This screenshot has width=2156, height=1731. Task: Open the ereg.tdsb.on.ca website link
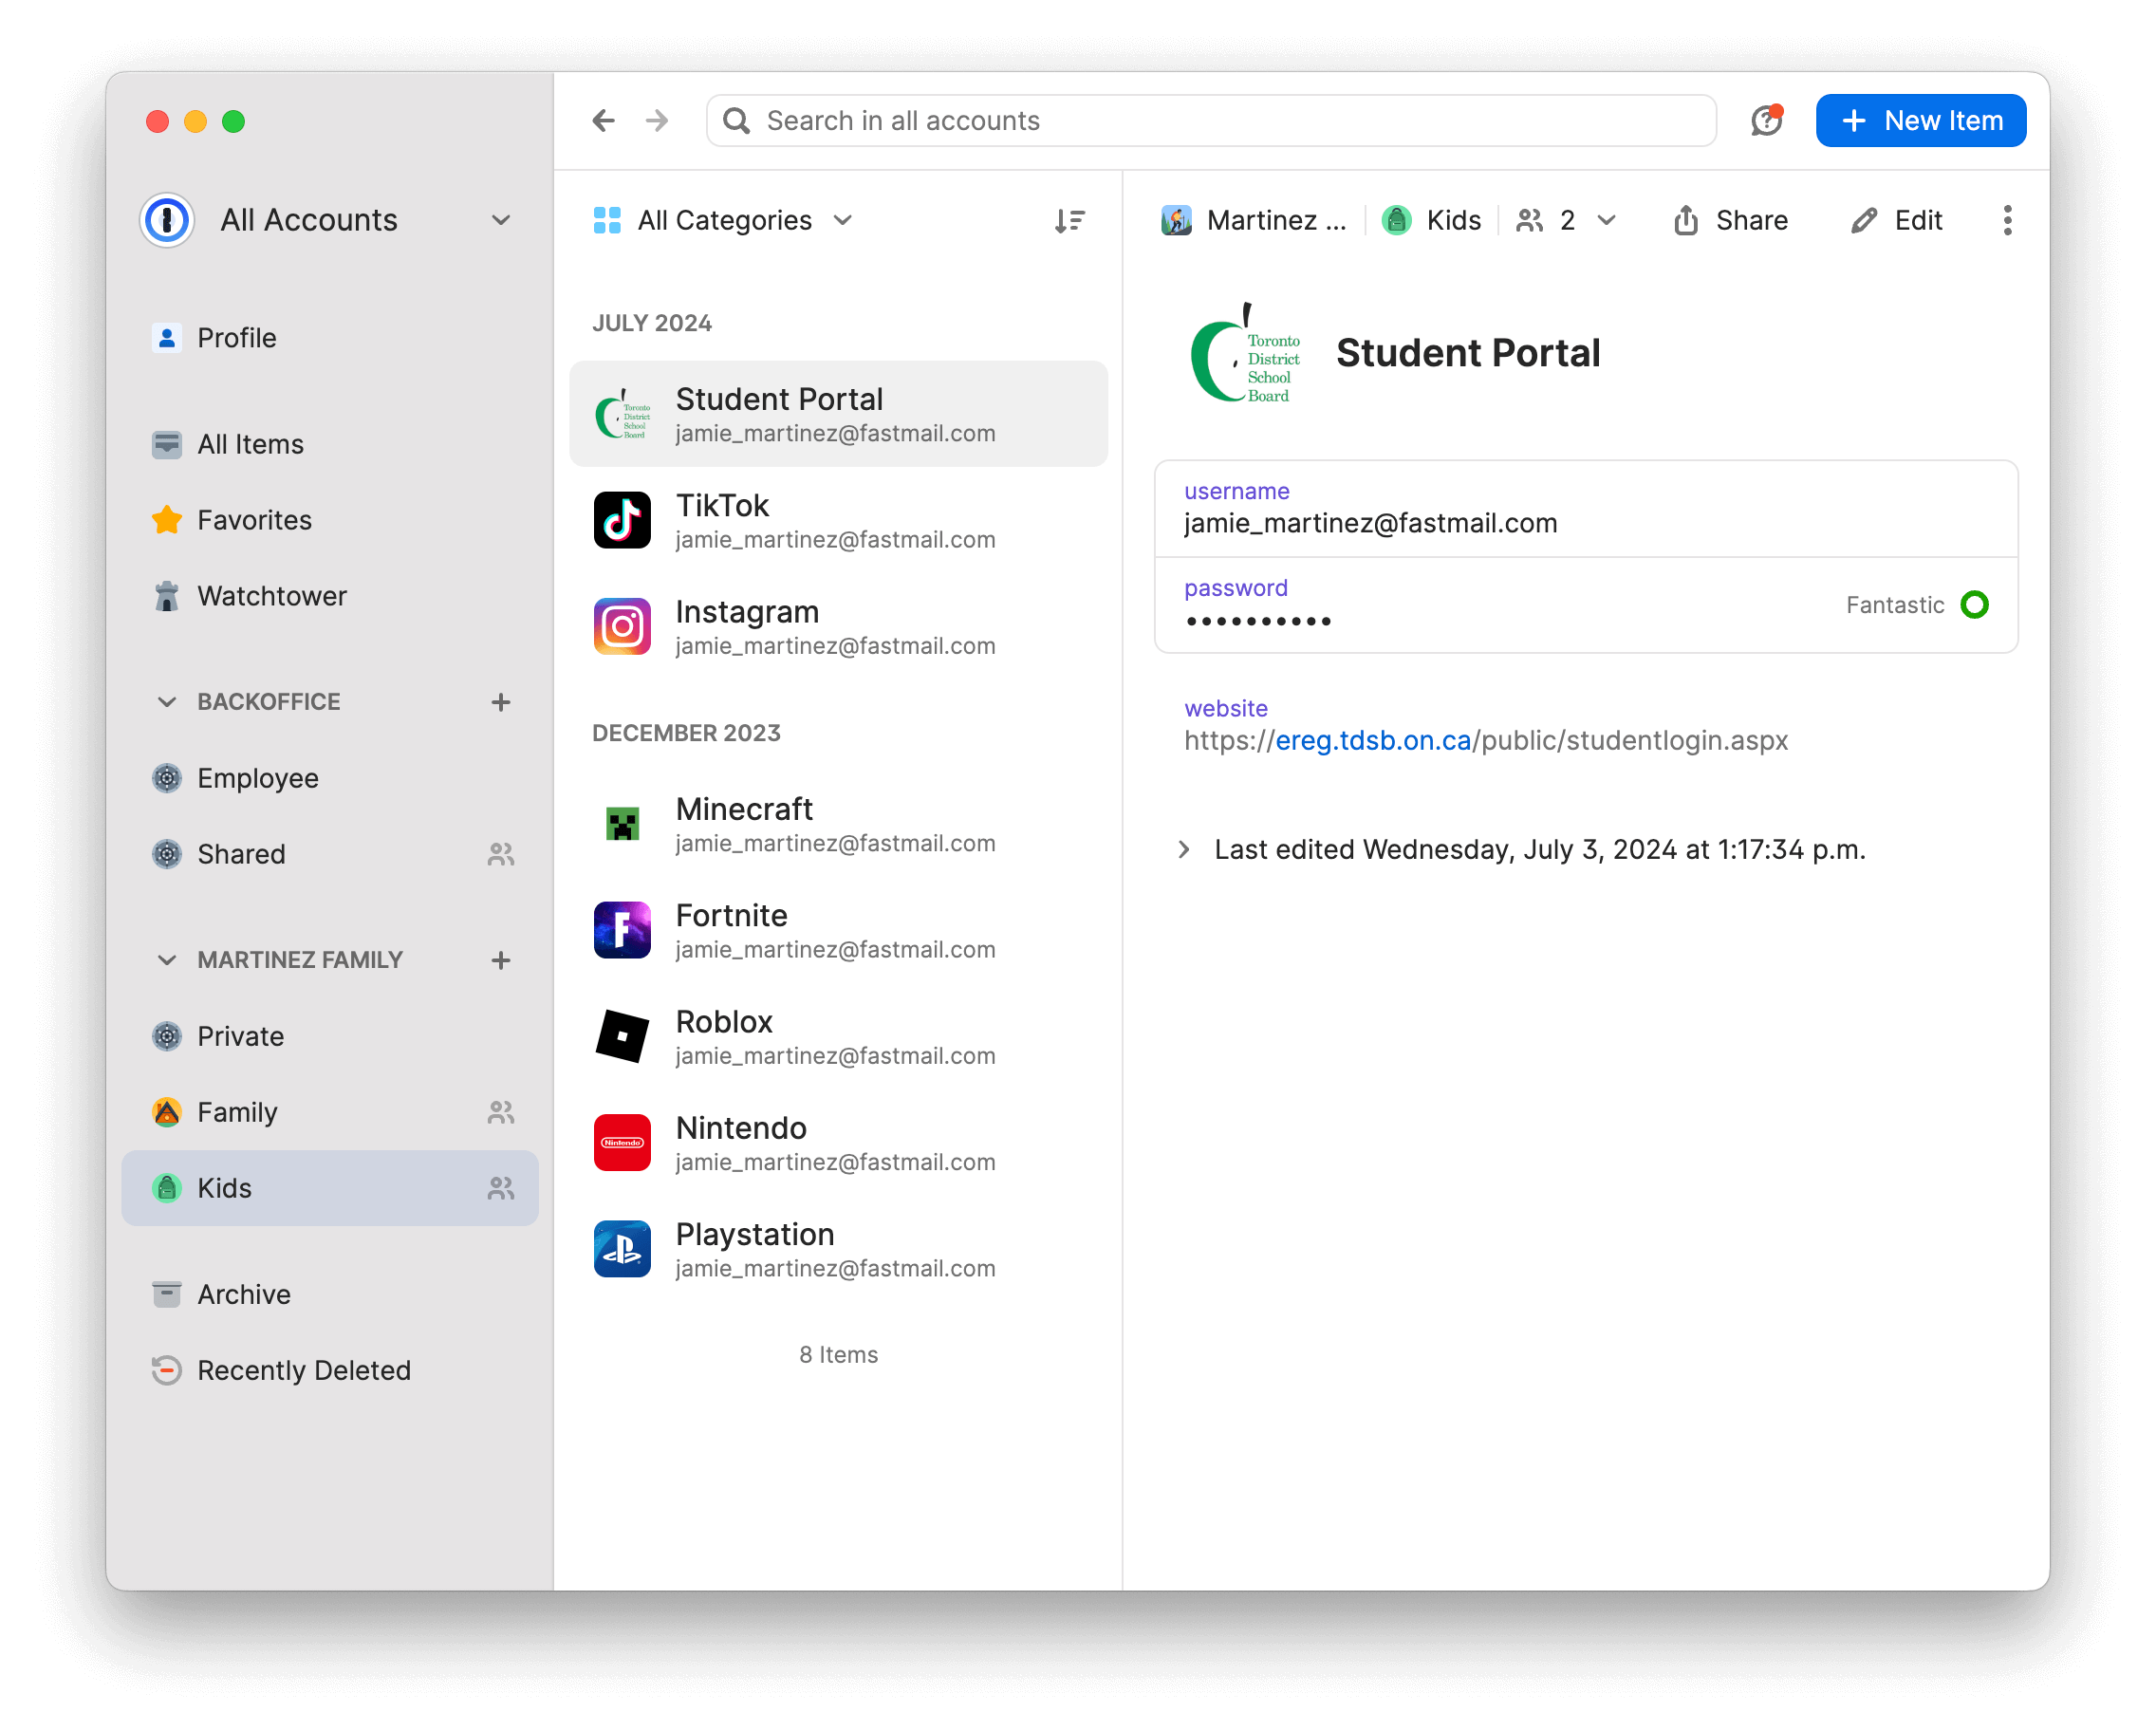point(1374,740)
